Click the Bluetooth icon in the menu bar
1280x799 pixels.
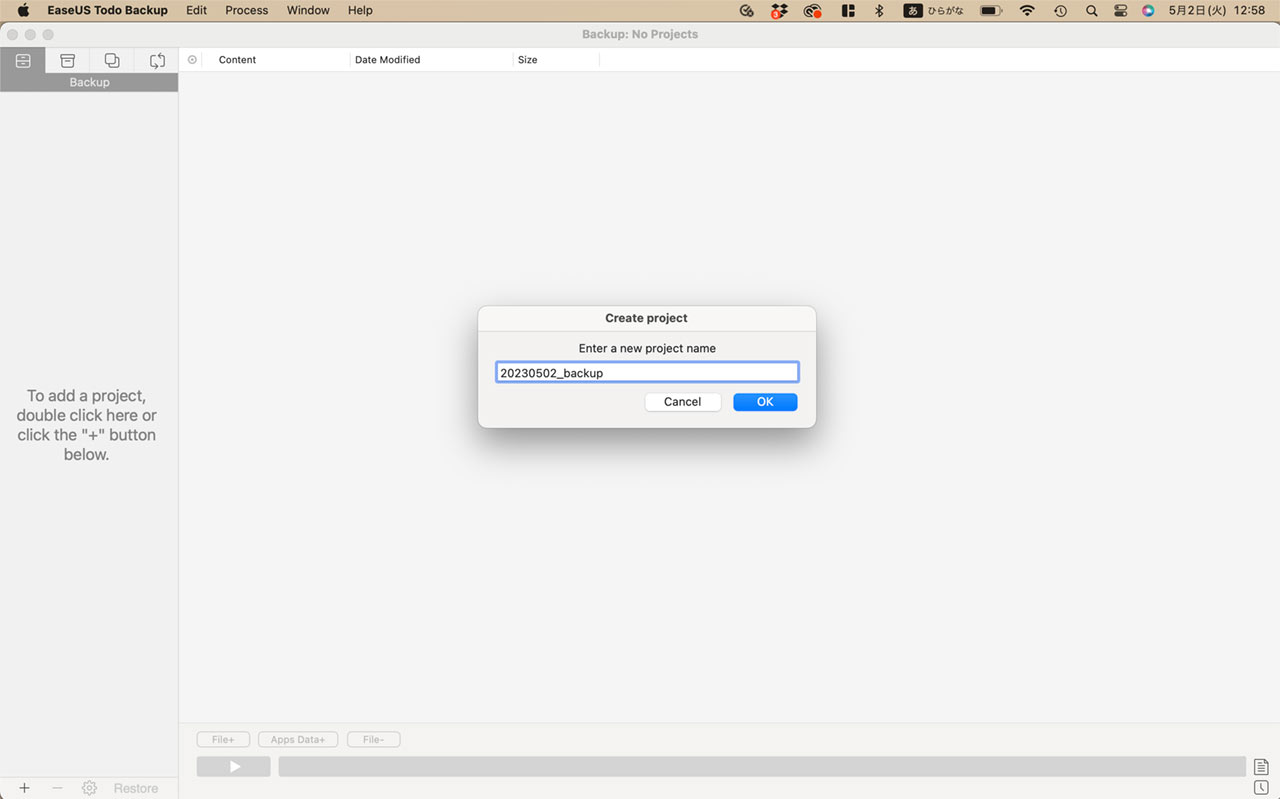coord(878,10)
